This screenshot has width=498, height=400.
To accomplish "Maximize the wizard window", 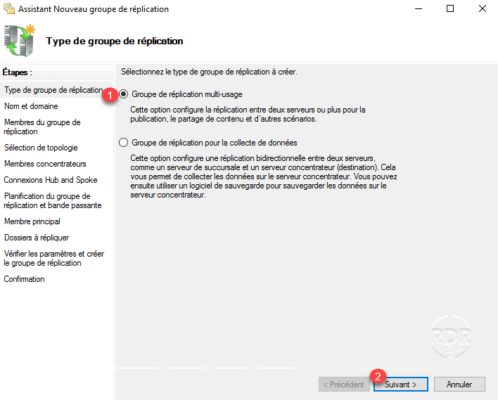I will point(450,9).
